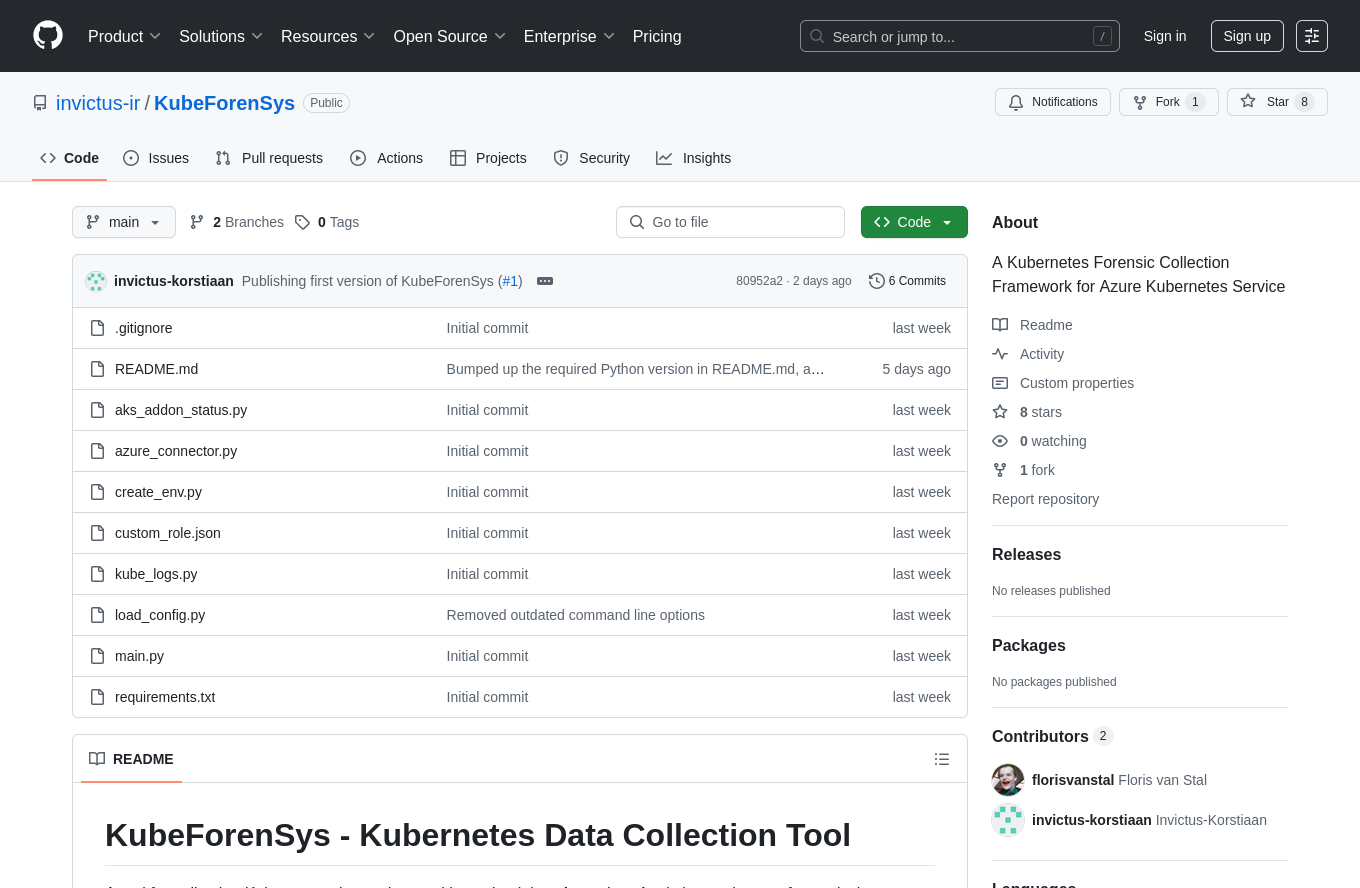The height and width of the screenshot is (888, 1360).
Task: Expand commit message ellipsis icon
Action: [x=545, y=281]
